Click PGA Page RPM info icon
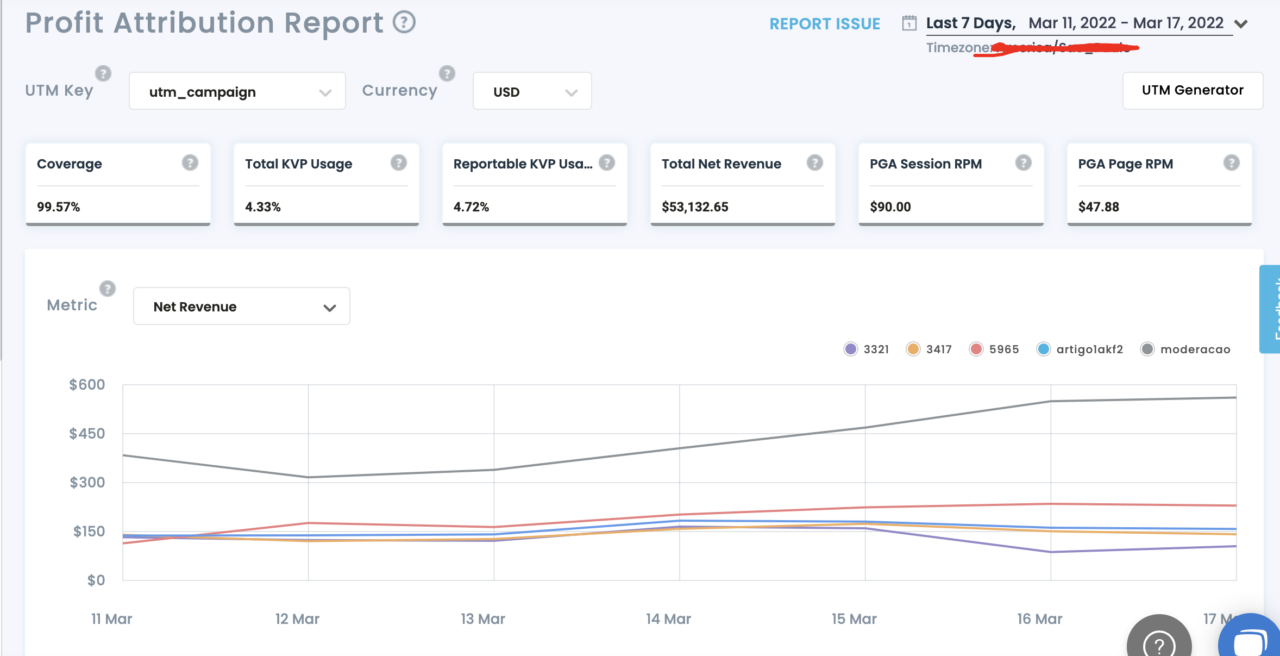This screenshot has height=656, width=1280. 1231,163
